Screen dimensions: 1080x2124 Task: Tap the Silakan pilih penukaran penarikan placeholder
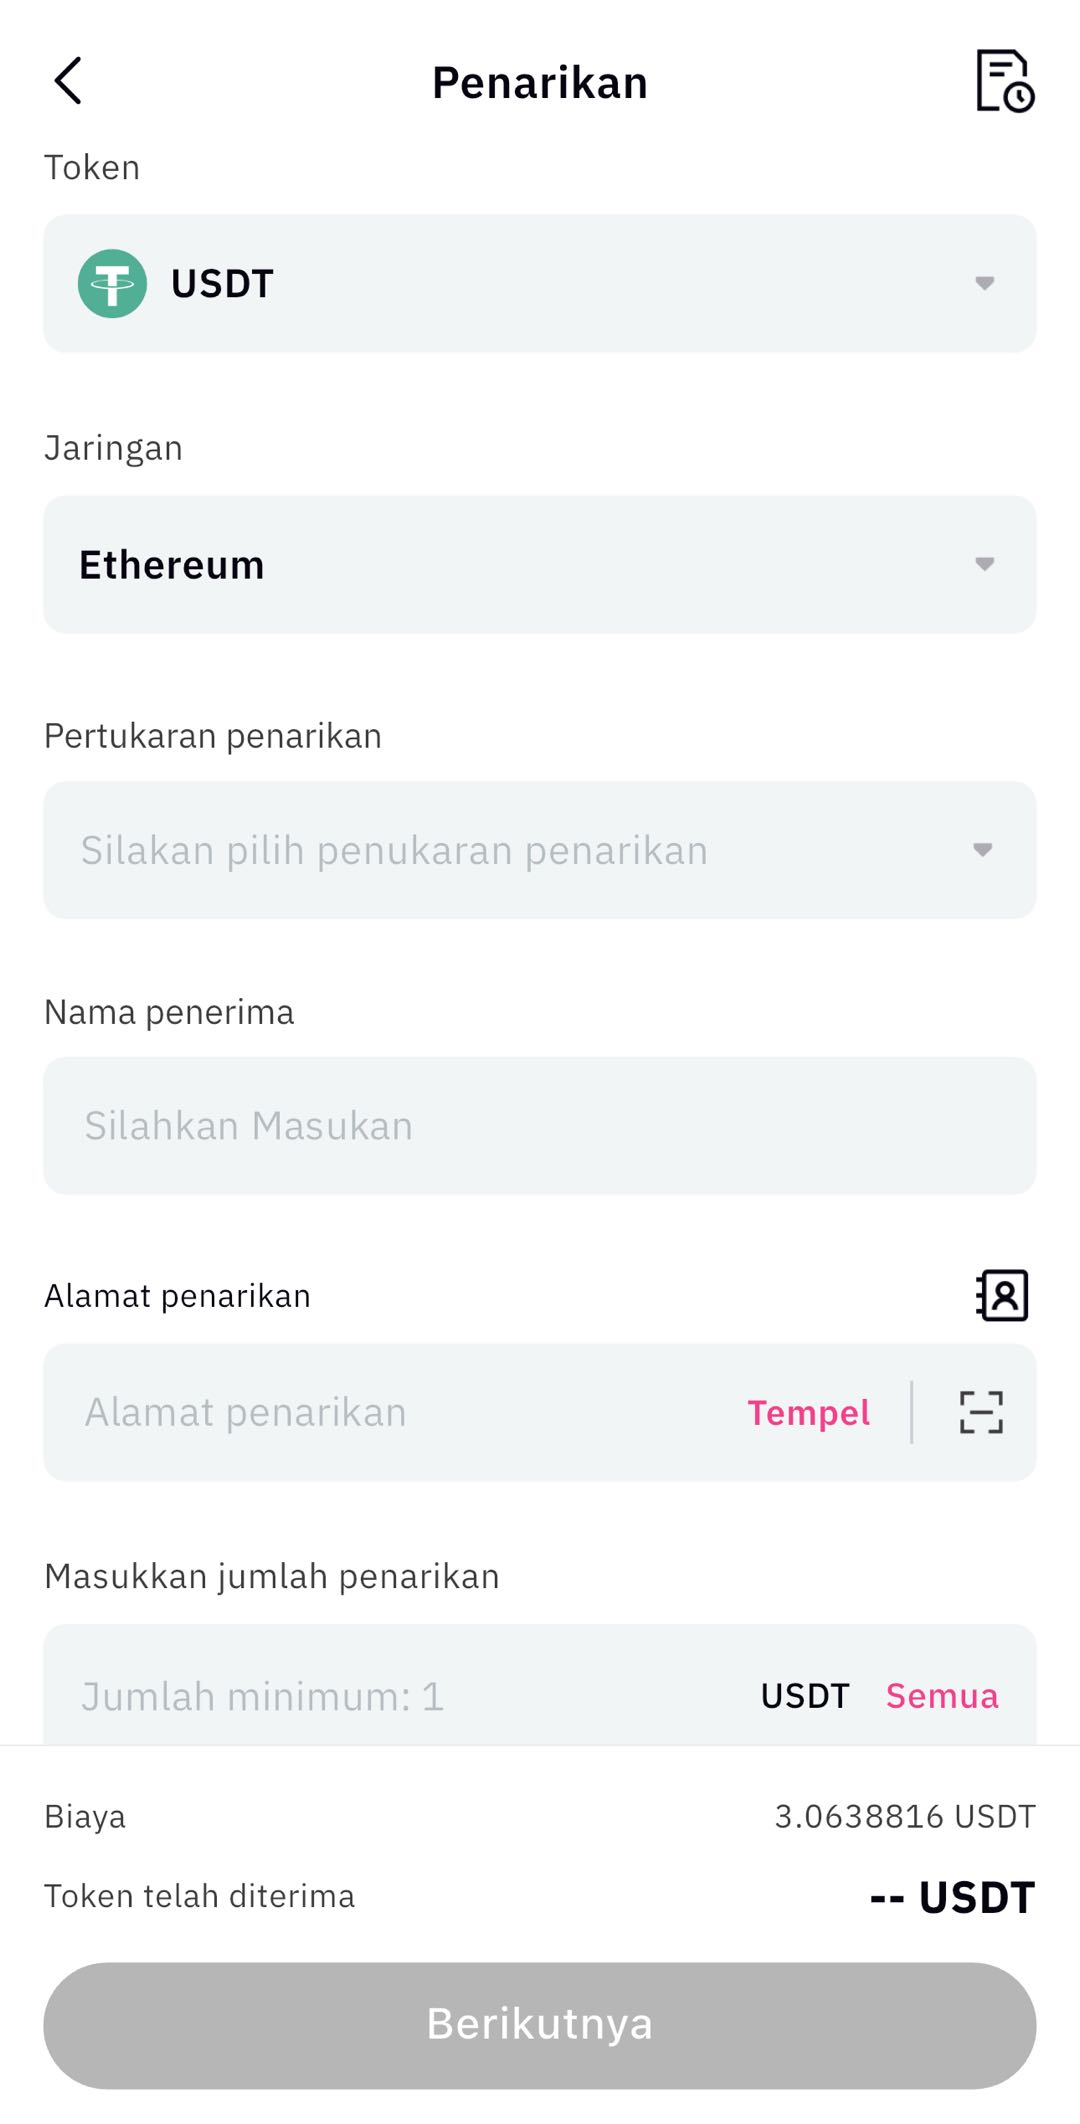coord(395,851)
